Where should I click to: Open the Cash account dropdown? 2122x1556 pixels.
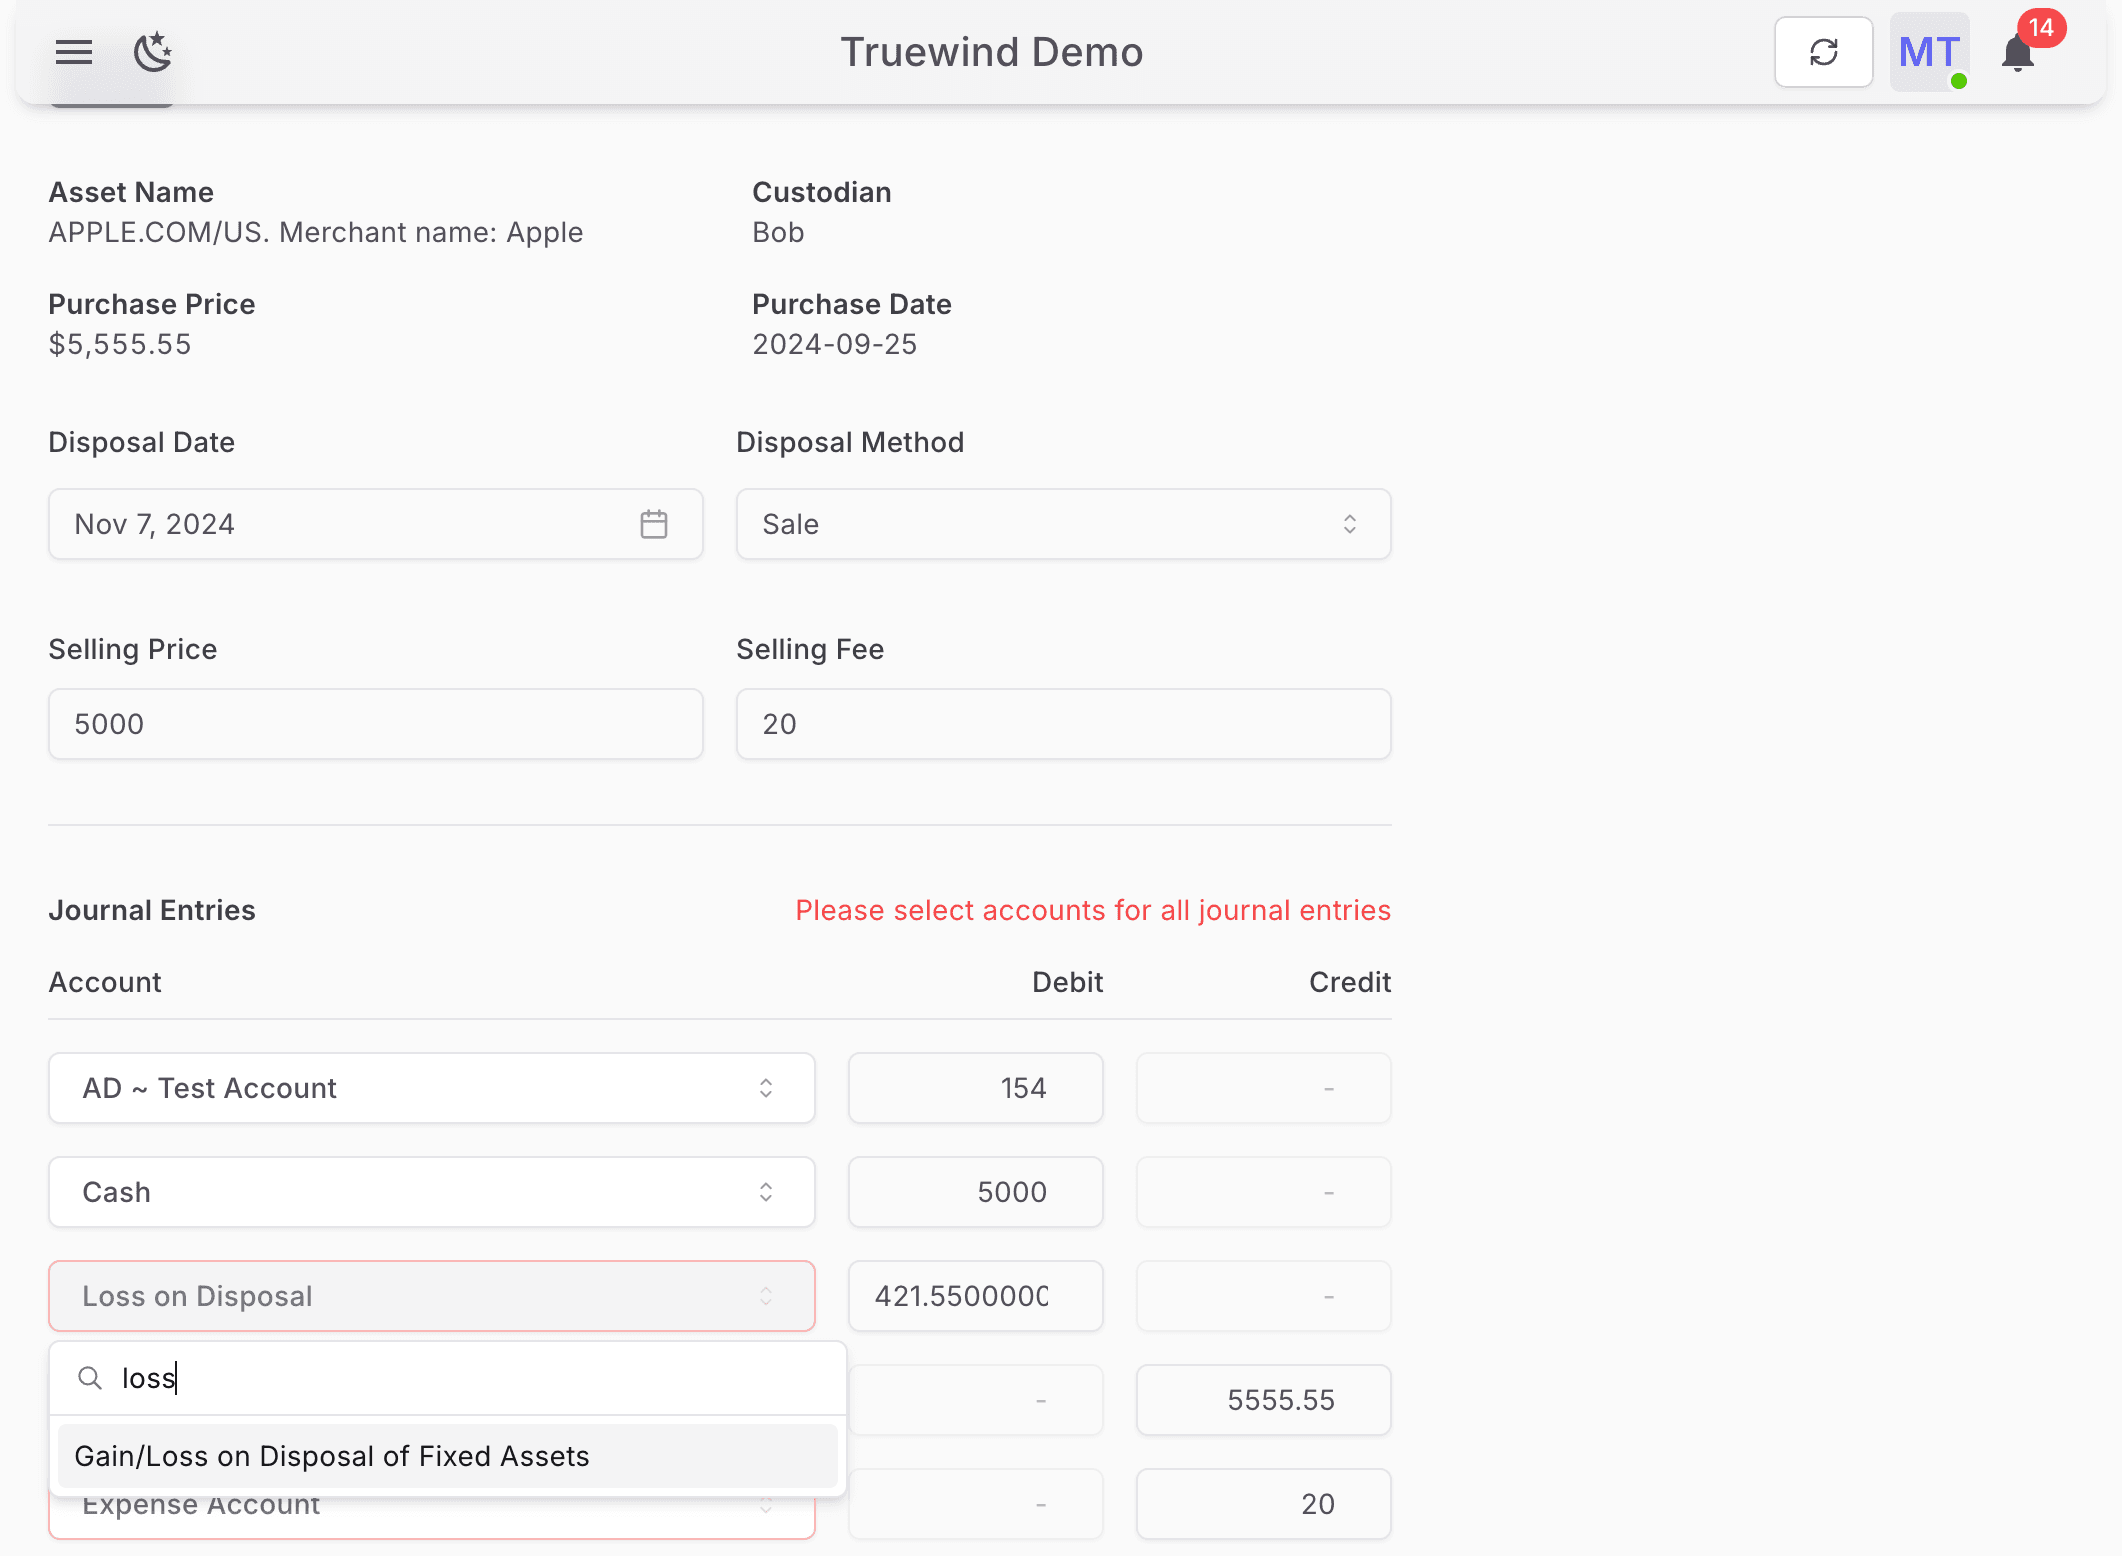(x=431, y=1192)
